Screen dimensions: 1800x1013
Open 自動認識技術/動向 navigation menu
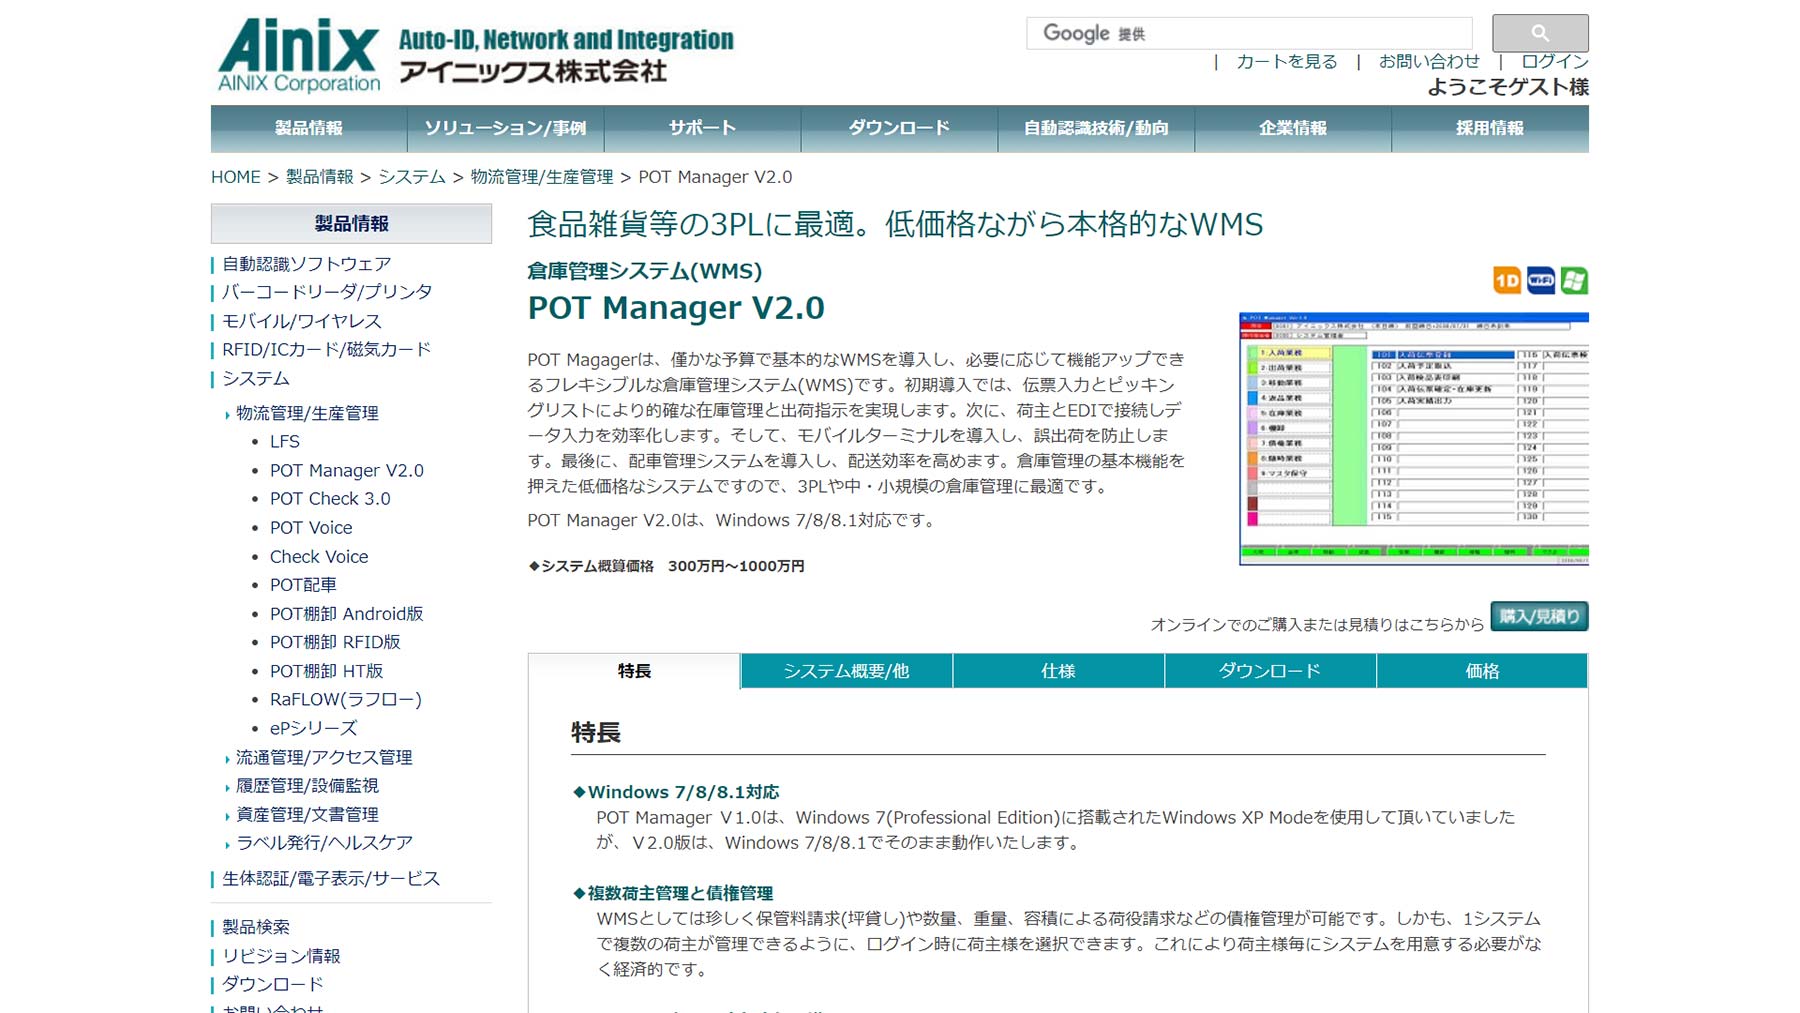(x=1096, y=128)
